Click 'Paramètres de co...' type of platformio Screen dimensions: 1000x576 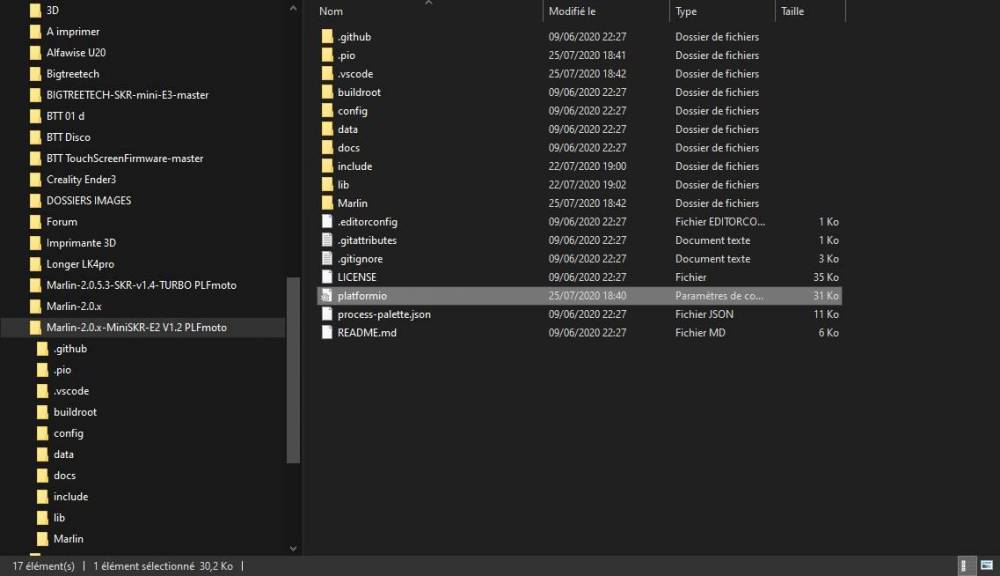coord(719,295)
